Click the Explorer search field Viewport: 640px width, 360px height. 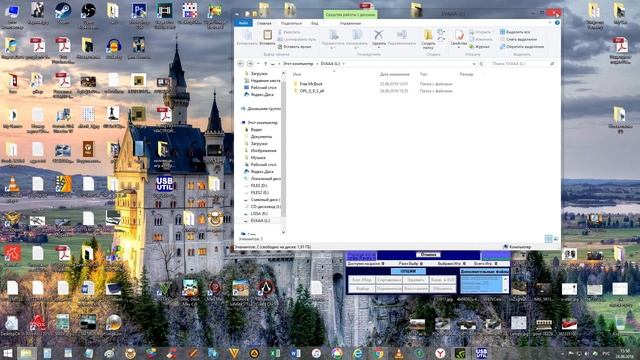click(523, 64)
